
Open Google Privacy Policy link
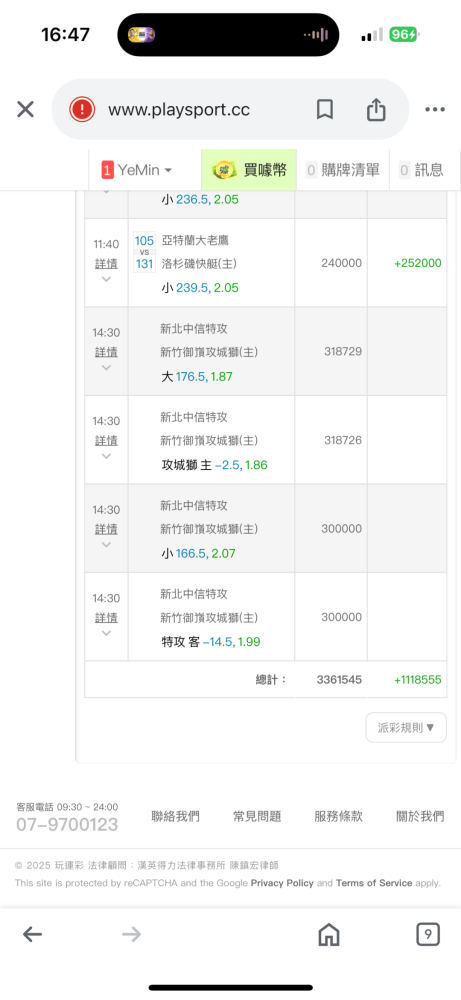pos(282,883)
